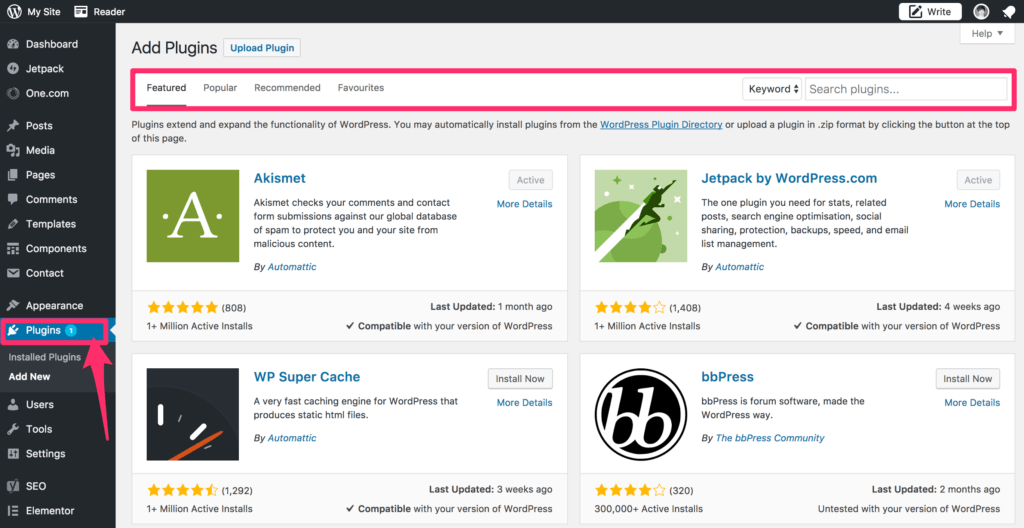This screenshot has width=1024, height=528.
Task: Focus the Search plugins field
Action: coord(906,89)
